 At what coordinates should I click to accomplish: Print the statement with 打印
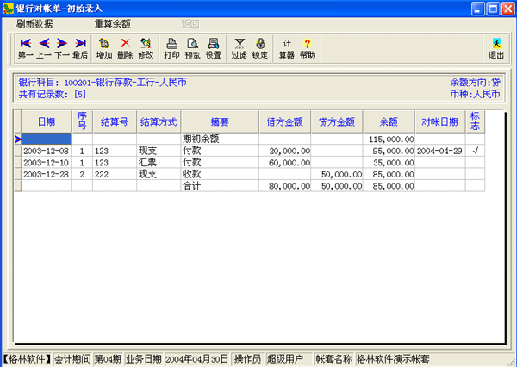(x=172, y=48)
